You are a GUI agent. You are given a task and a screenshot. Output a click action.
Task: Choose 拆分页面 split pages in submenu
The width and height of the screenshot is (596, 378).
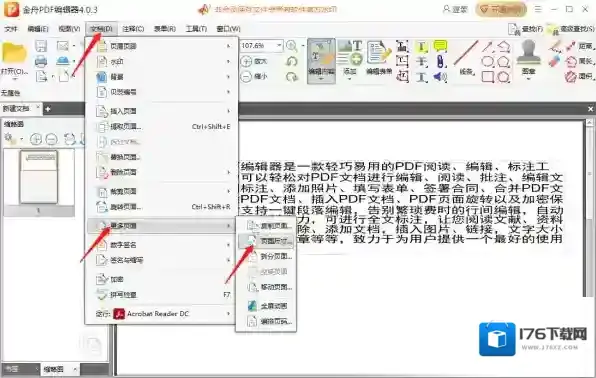click(266, 256)
